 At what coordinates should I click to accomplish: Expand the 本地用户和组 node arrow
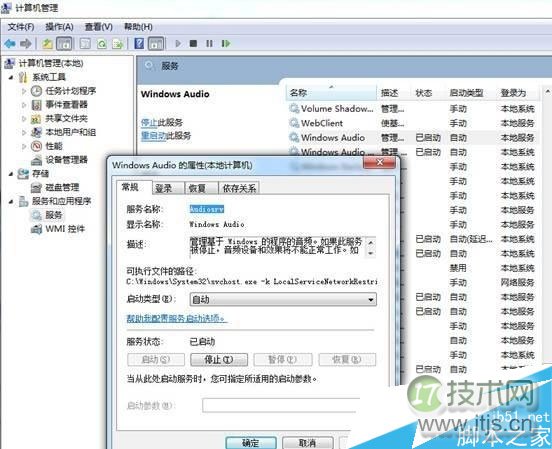[x=24, y=132]
